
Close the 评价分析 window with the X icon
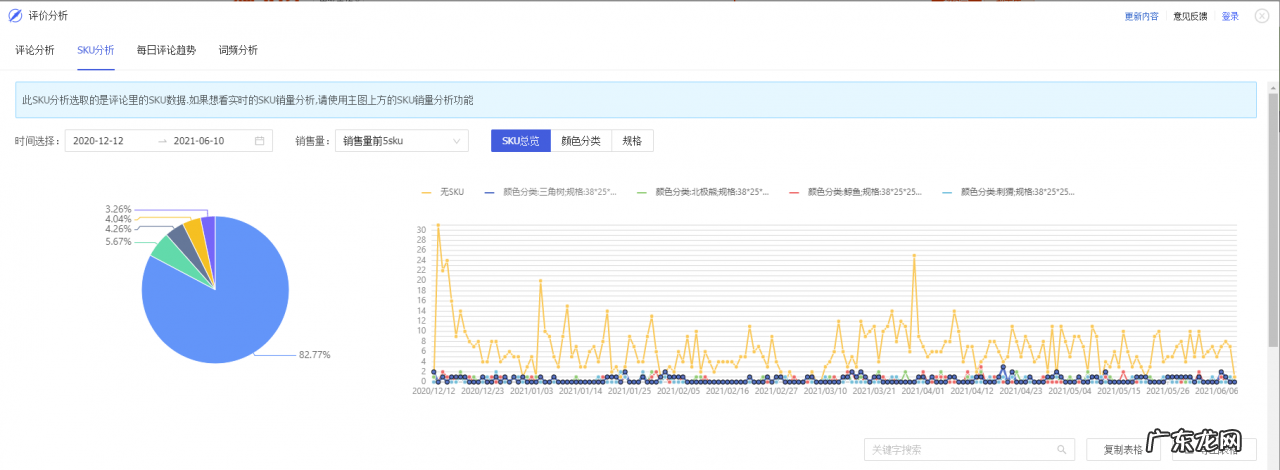(x=1261, y=16)
